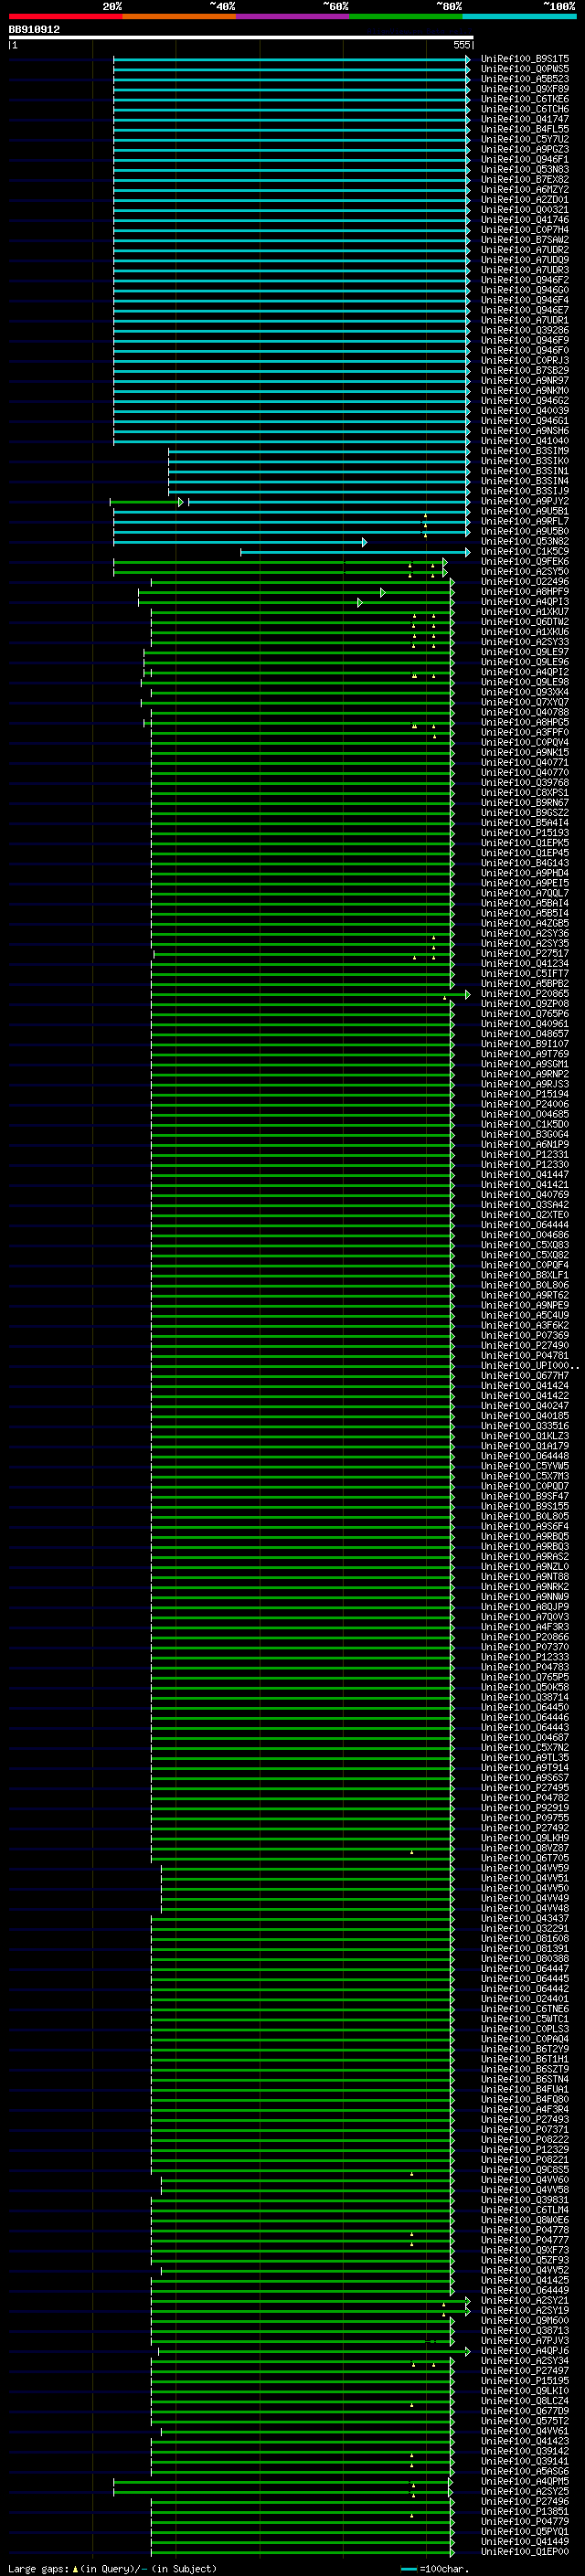Image resolution: width=585 pixels, height=2576 pixels.
Task: Select label UniRef100_Q43437
Action: click(x=525, y=1918)
